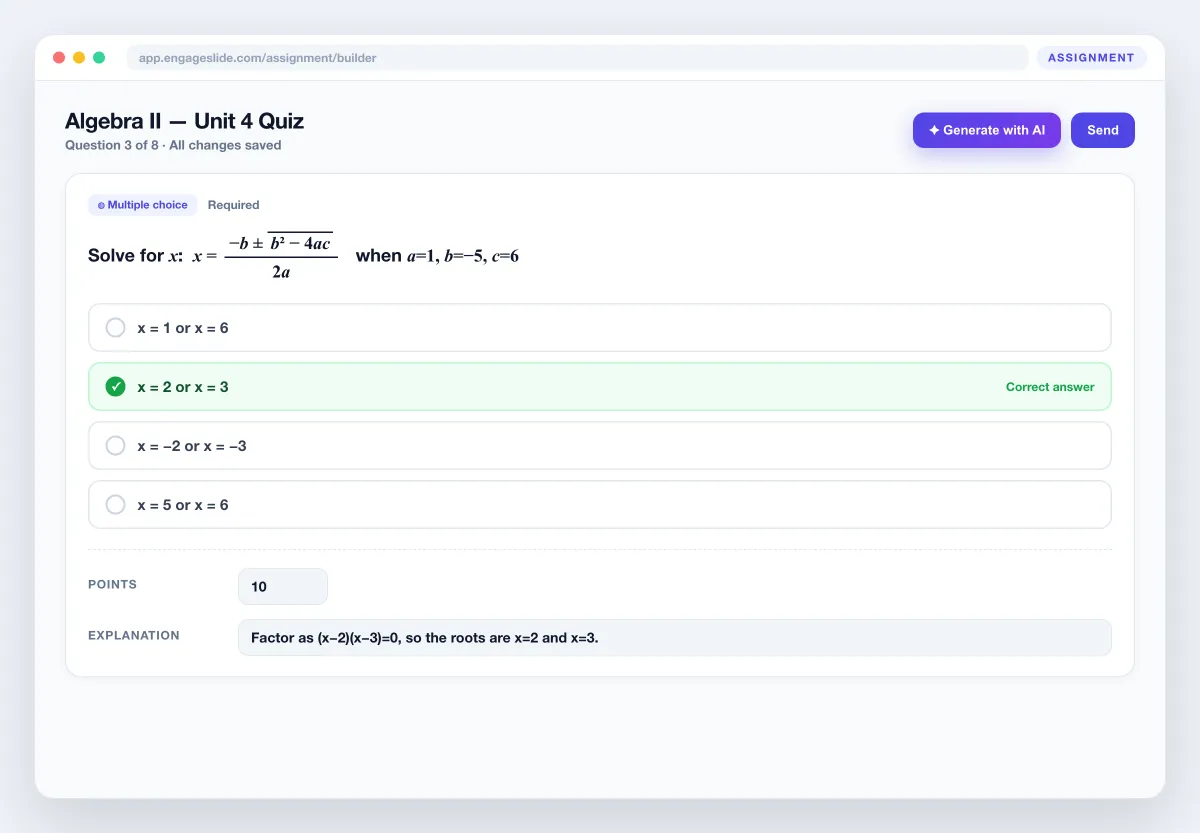Image resolution: width=1200 pixels, height=833 pixels.
Task: Edit the Explanation text field
Action: [x=675, y=638]
